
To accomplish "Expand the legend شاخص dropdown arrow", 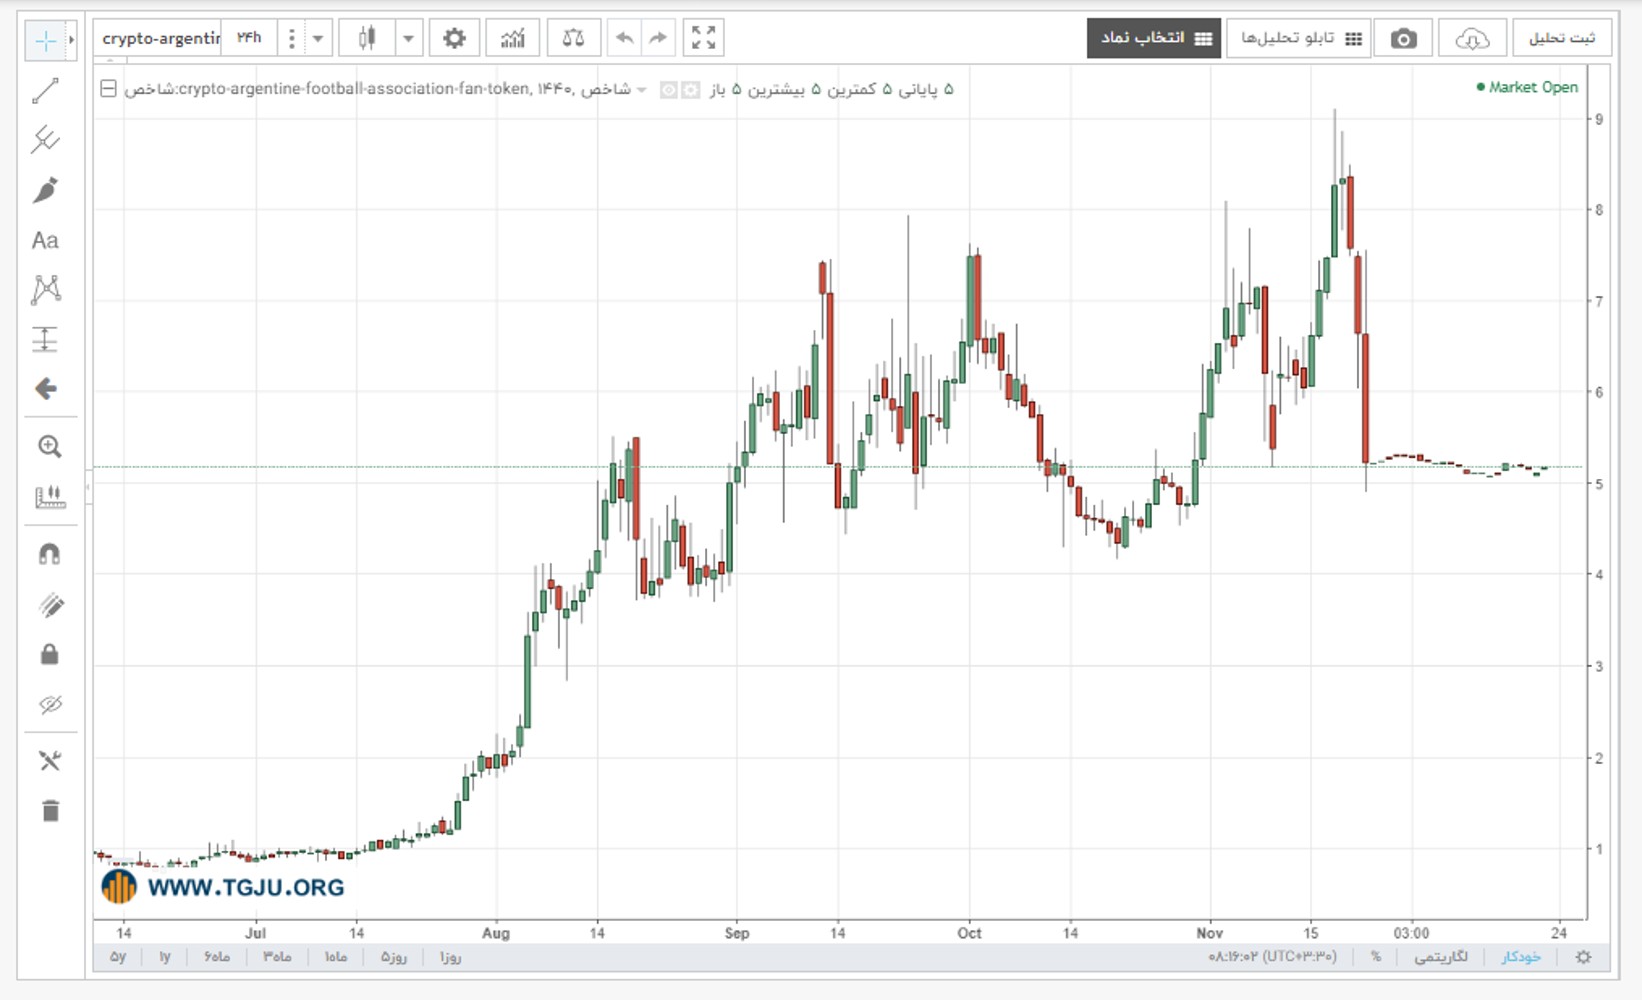I will pyautogui.click(x=641, y=90).
